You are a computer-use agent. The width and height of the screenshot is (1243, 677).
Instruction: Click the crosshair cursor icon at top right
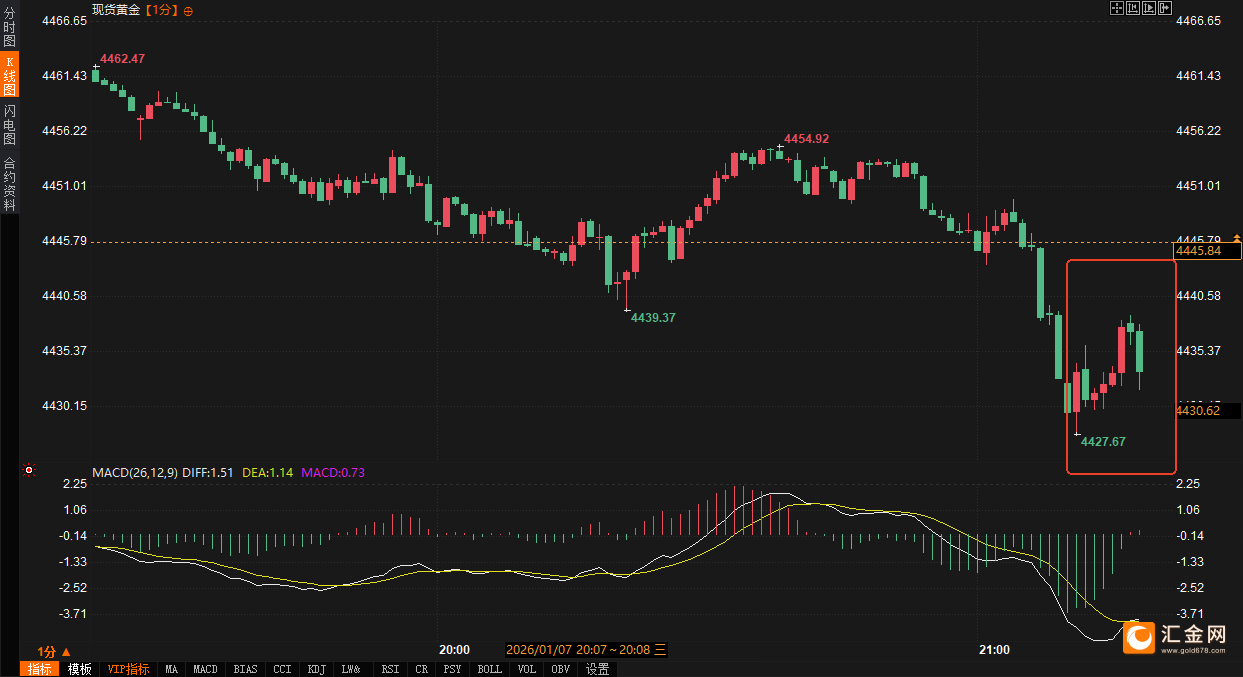coord(1117,8)
